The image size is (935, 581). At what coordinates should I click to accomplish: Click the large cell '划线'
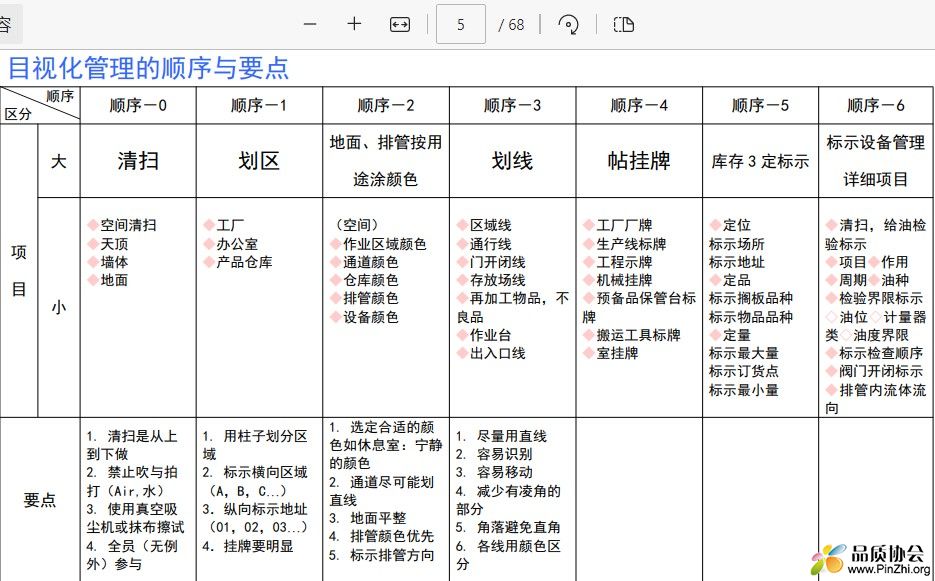click(512, 160)
